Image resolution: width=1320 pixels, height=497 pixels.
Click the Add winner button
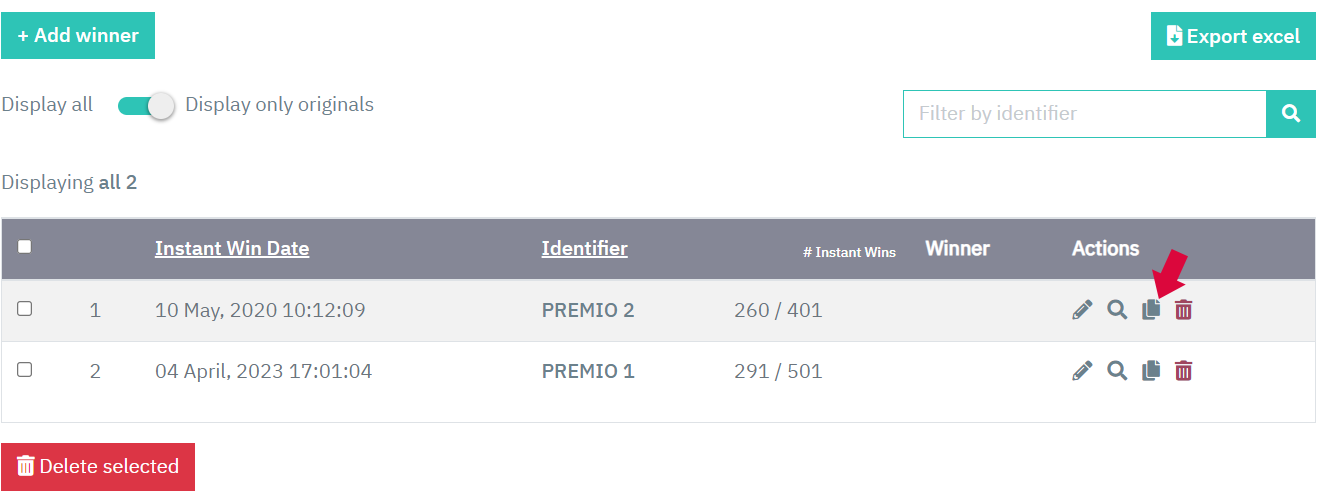tap(78, 36)
